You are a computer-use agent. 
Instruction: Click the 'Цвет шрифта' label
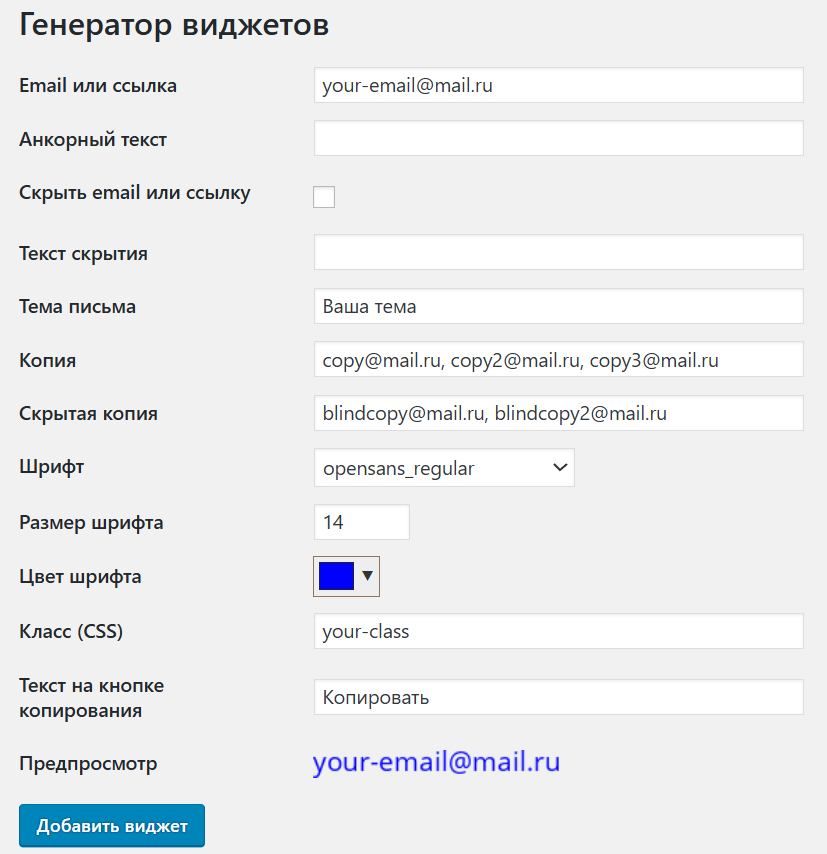tap(80, 576)
